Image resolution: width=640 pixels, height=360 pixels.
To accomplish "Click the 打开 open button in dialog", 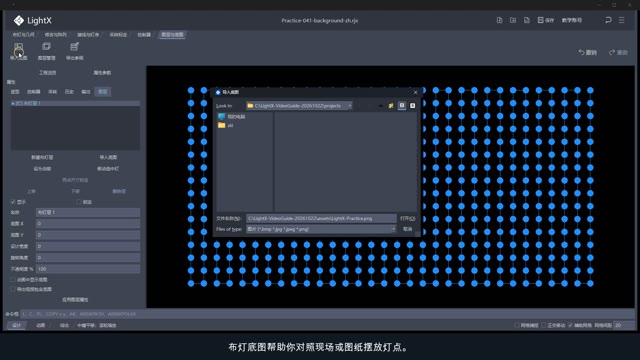I will pyautogui.click(x=407, y=218).
